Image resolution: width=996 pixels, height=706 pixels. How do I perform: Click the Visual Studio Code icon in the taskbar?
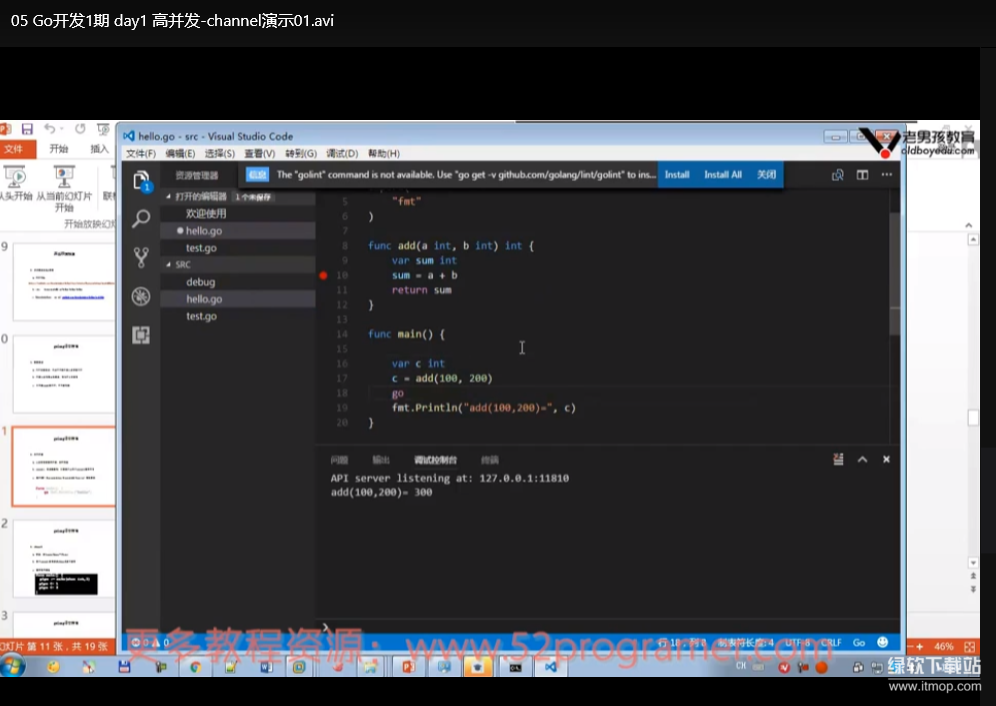[550, 667]
